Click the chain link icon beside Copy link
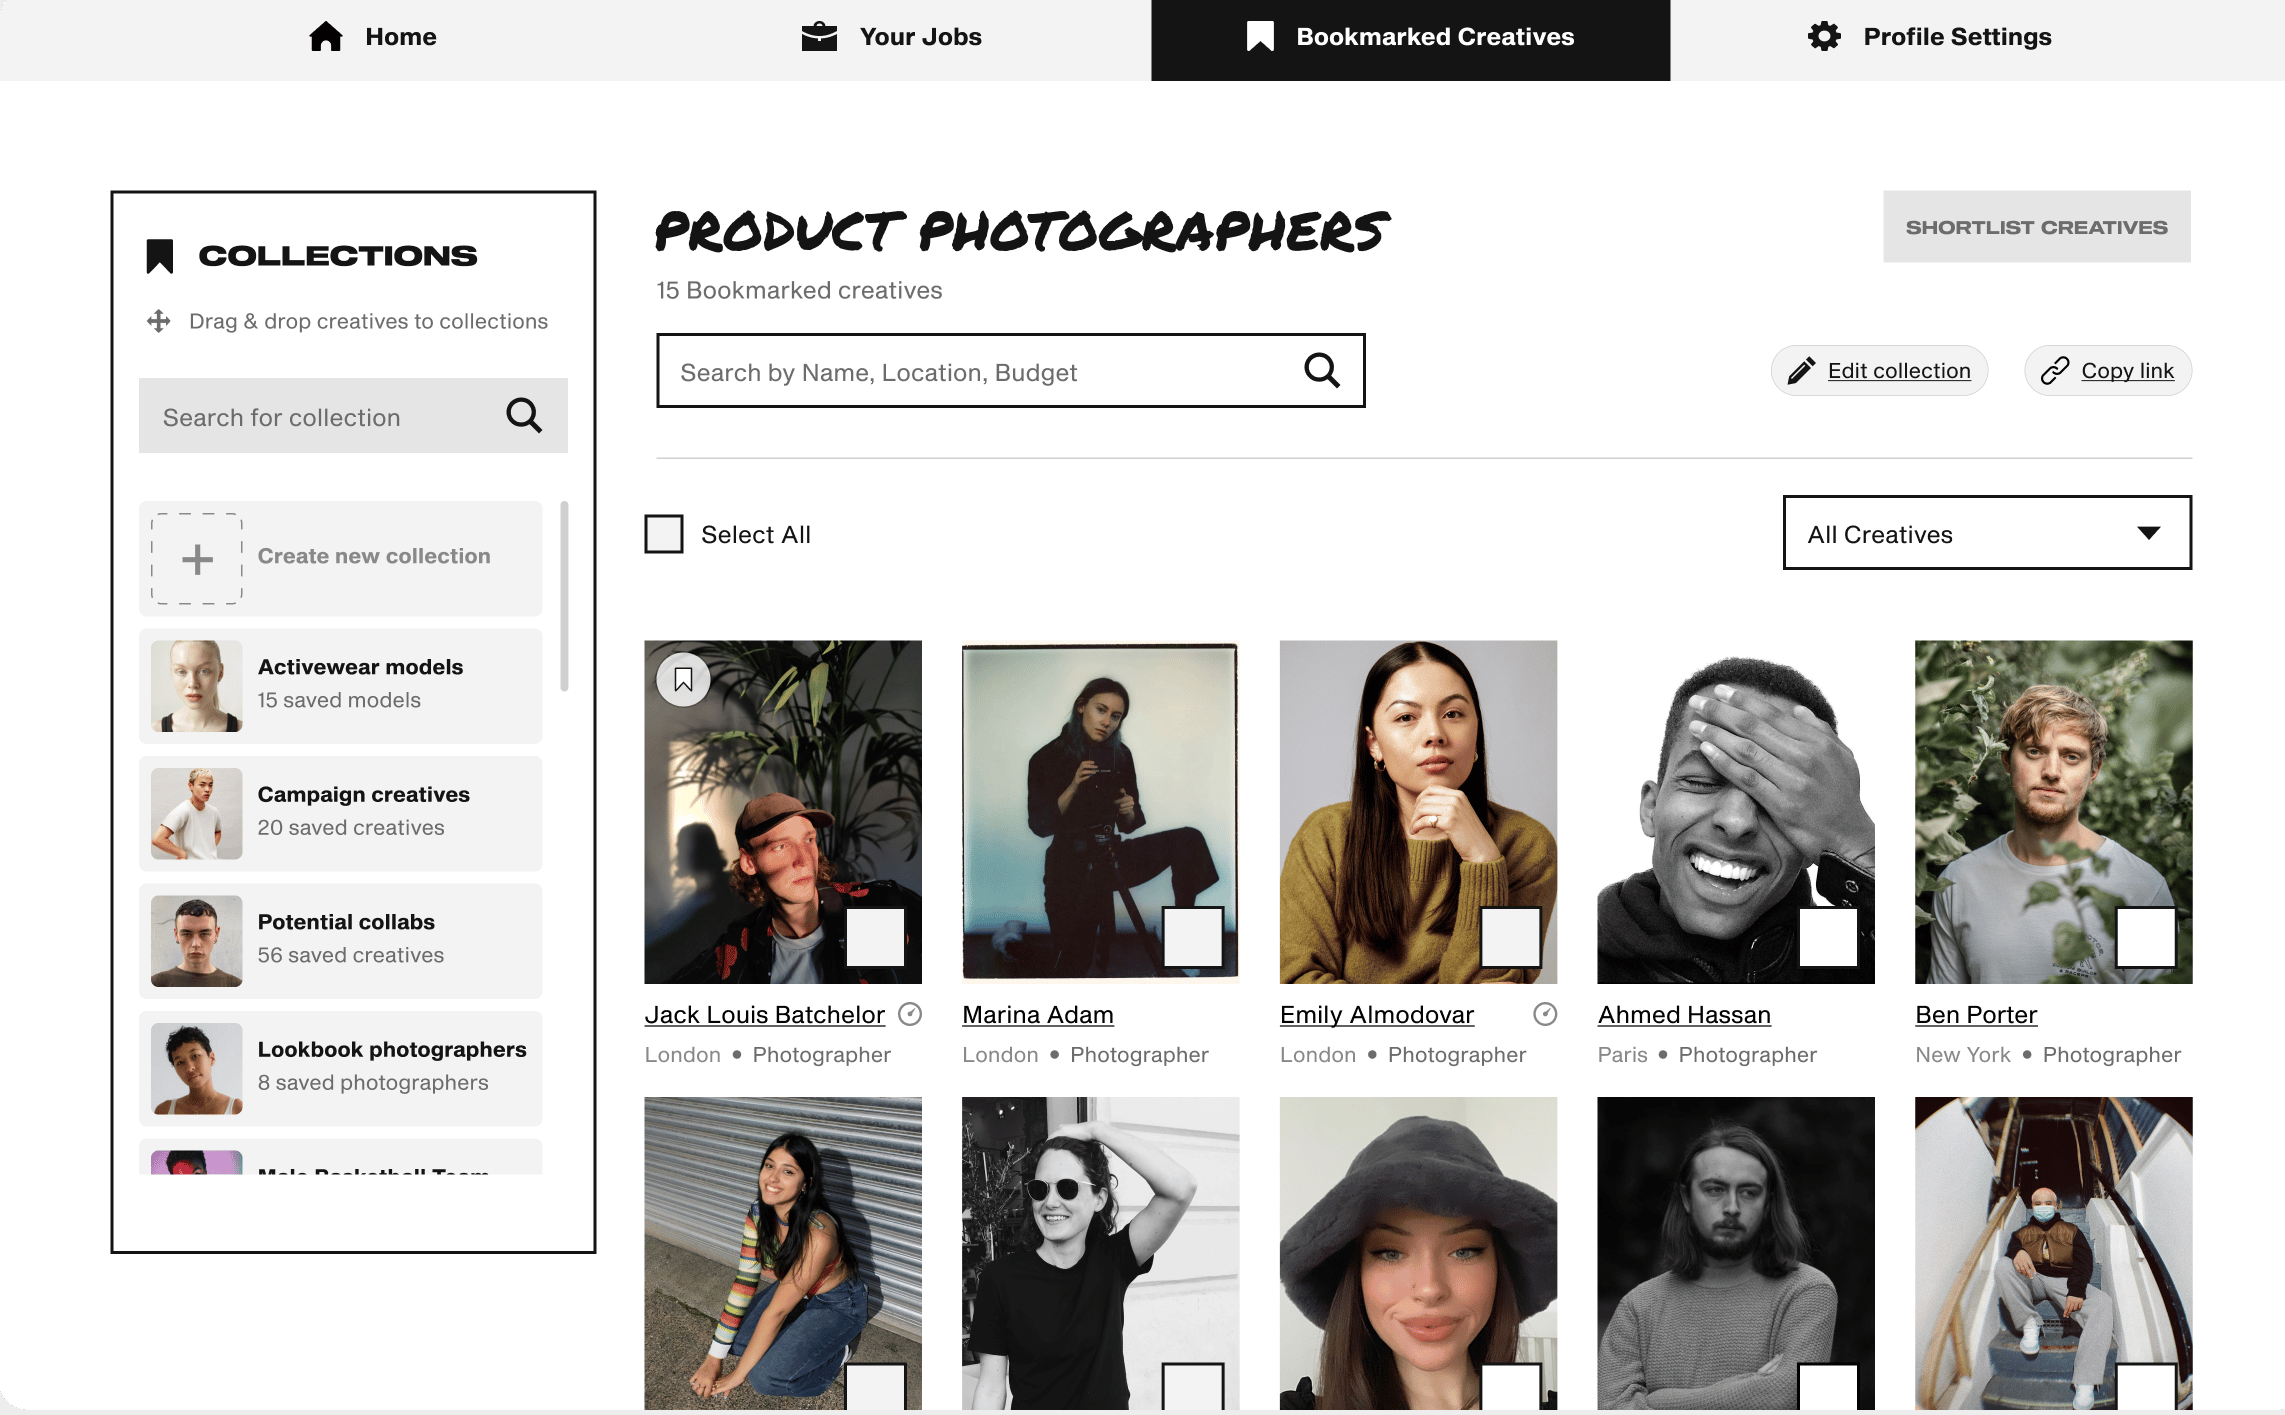 coord(2055,371)
